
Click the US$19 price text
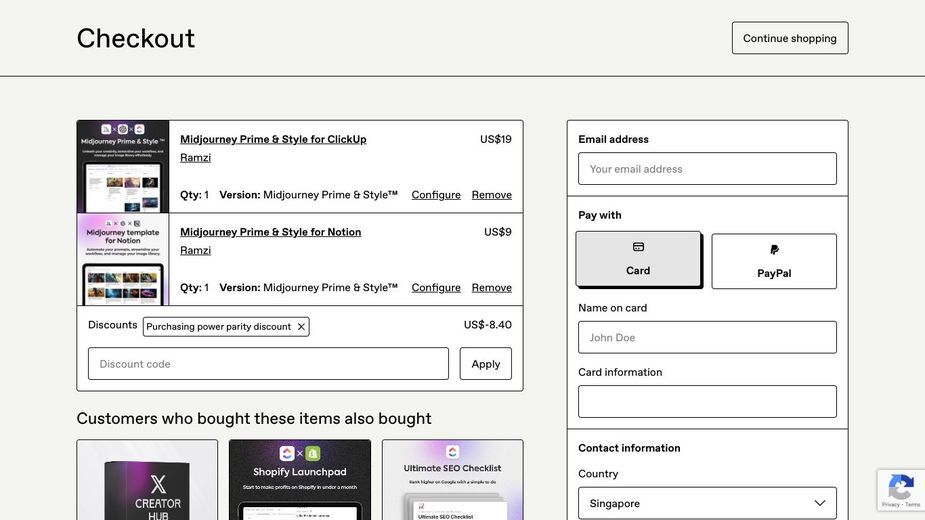496,139
